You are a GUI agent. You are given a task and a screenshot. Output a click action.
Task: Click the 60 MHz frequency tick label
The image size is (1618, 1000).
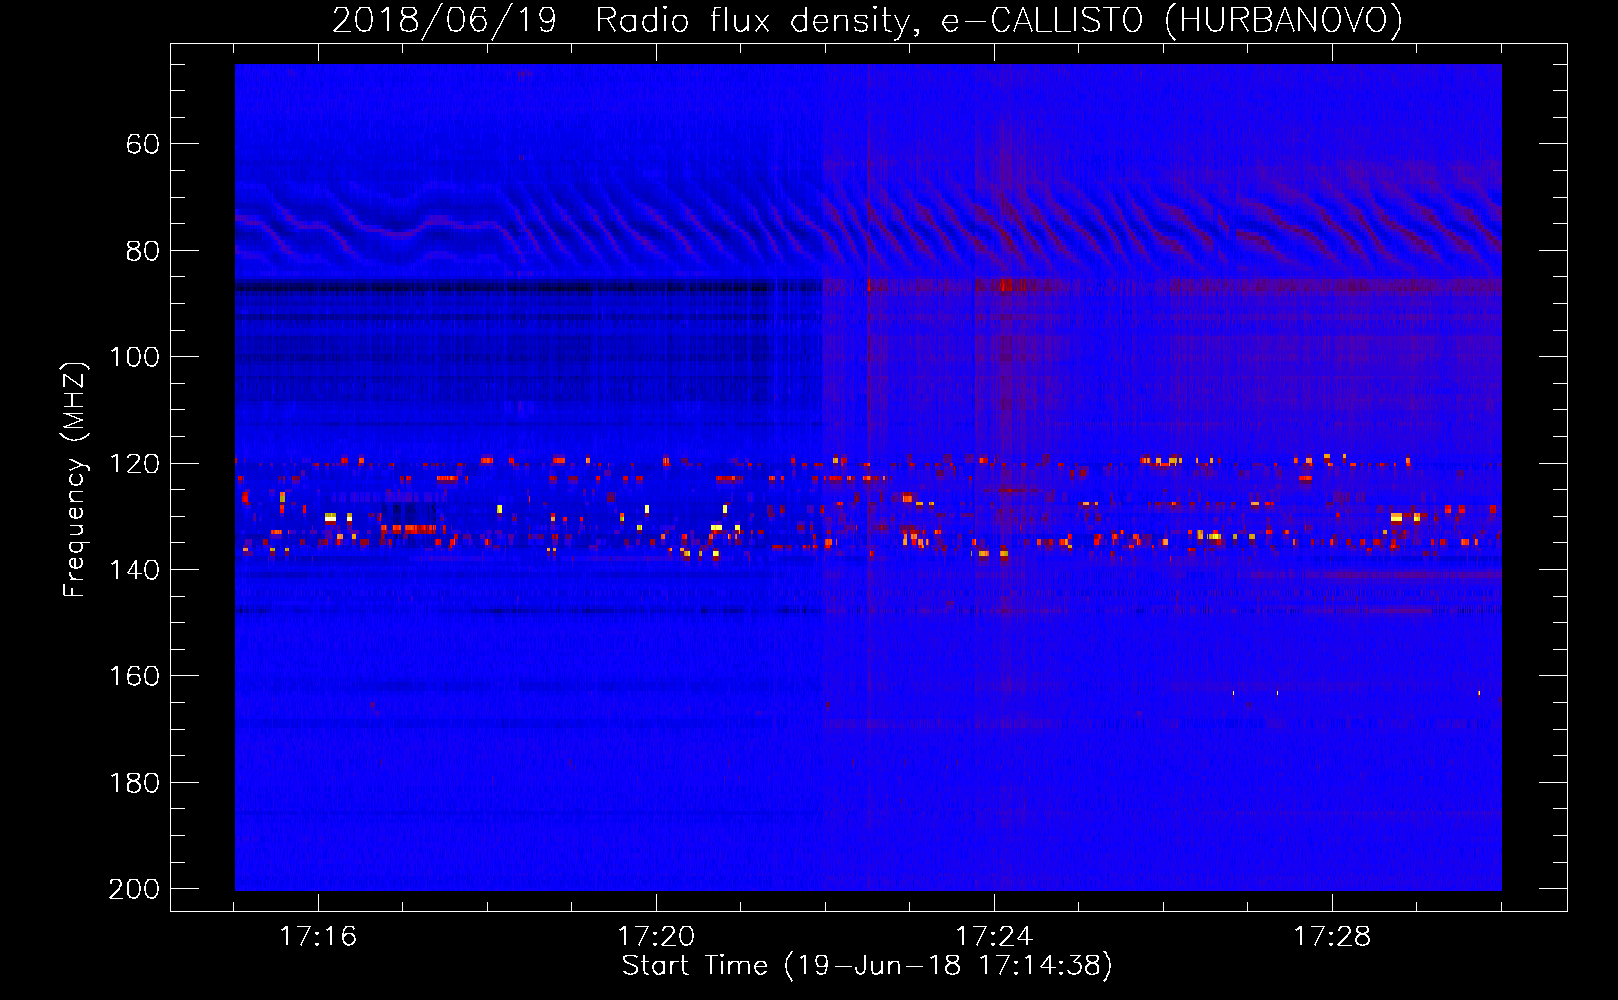tap(142, 144)
